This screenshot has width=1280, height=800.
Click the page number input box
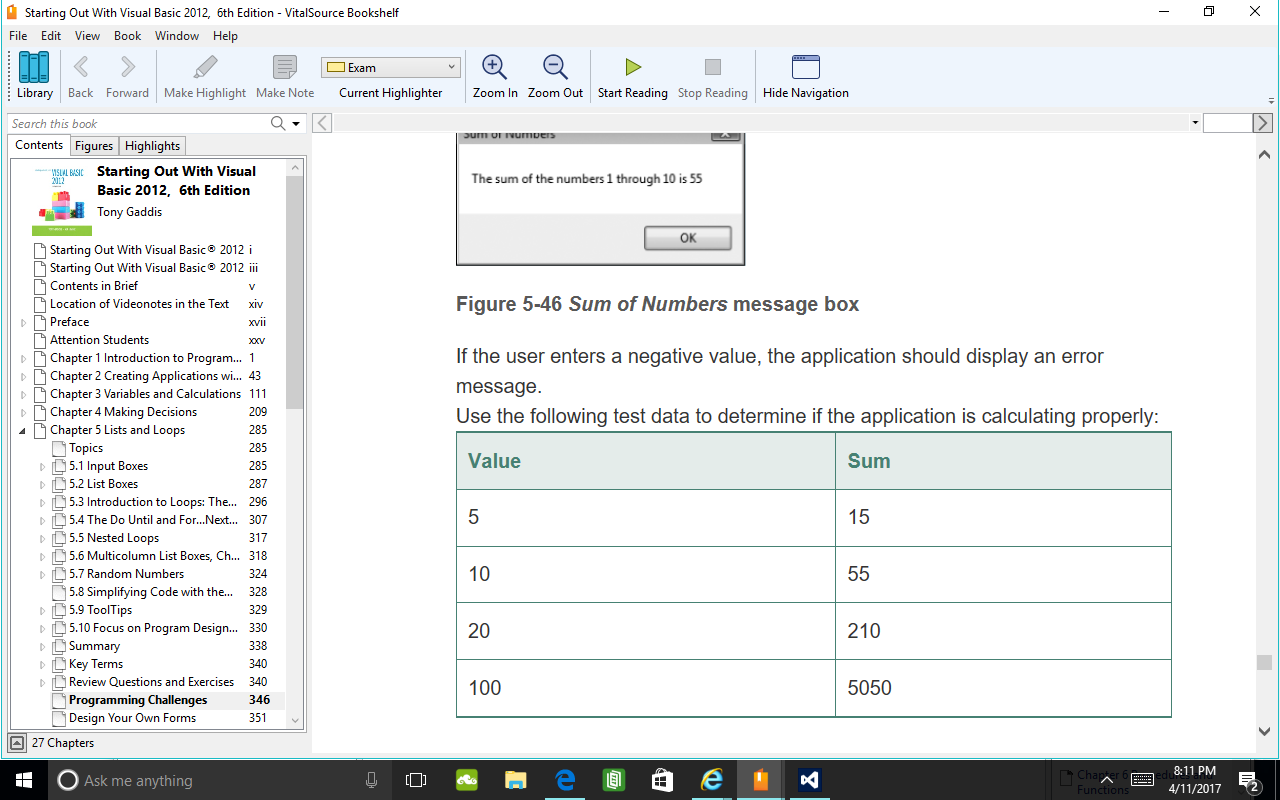pos(1228,123)
